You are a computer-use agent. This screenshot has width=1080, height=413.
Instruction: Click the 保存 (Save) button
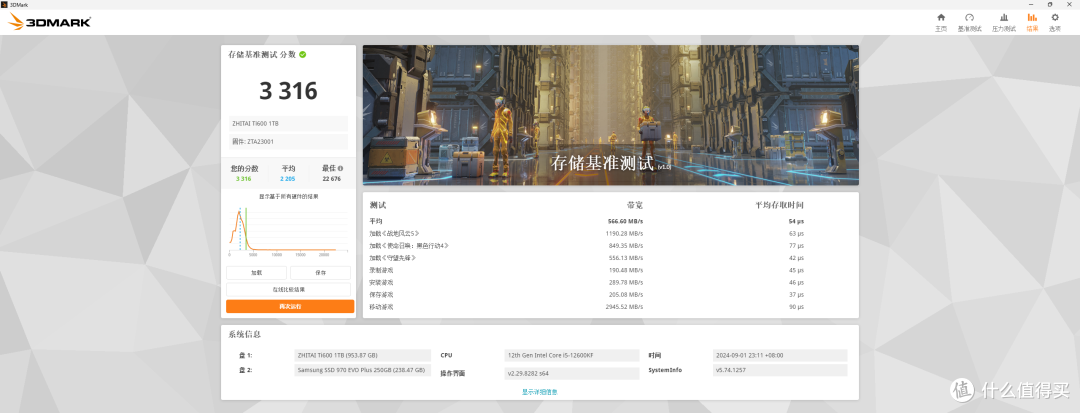pyautogui.click(x=320, y=273)
